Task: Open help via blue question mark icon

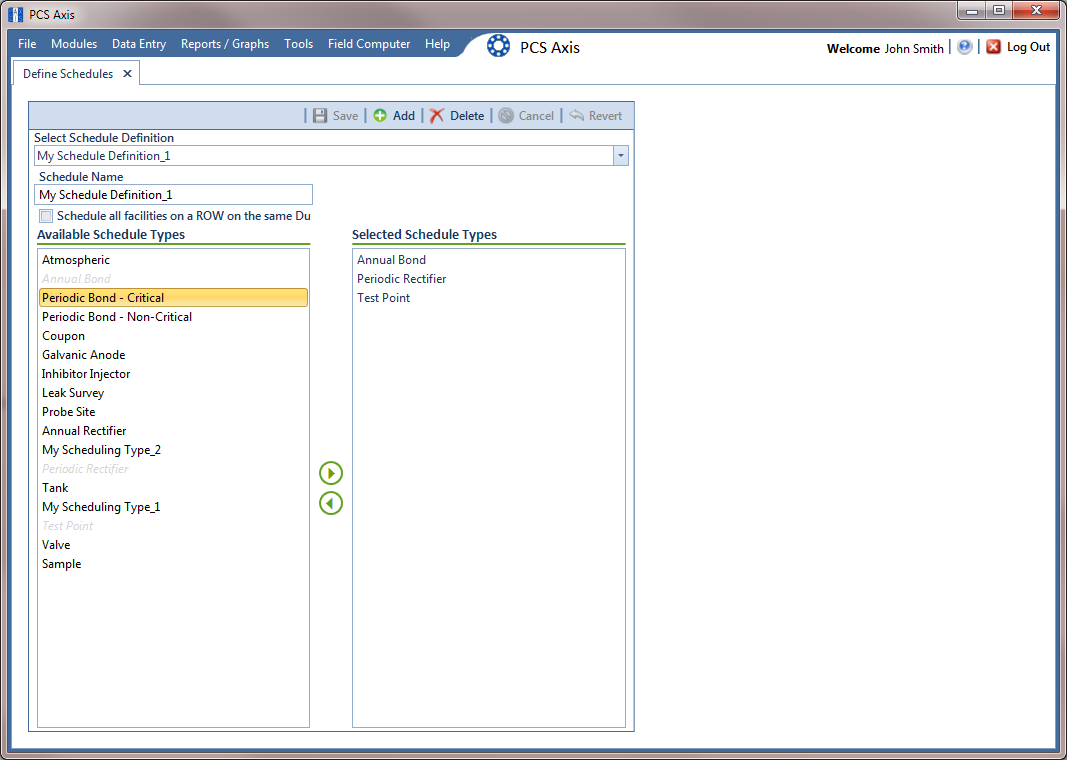Action: coord(964,47)
